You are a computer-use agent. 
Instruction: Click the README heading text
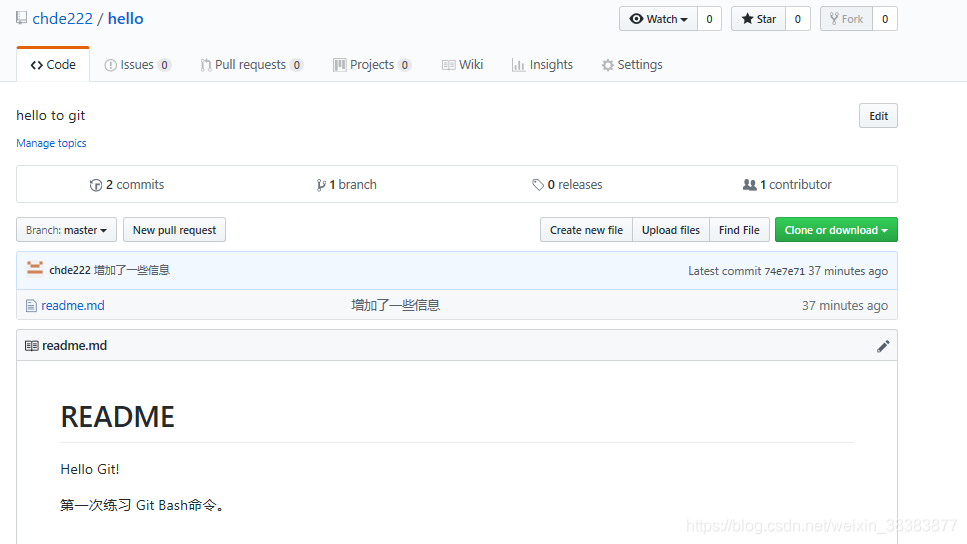(118, 417)
